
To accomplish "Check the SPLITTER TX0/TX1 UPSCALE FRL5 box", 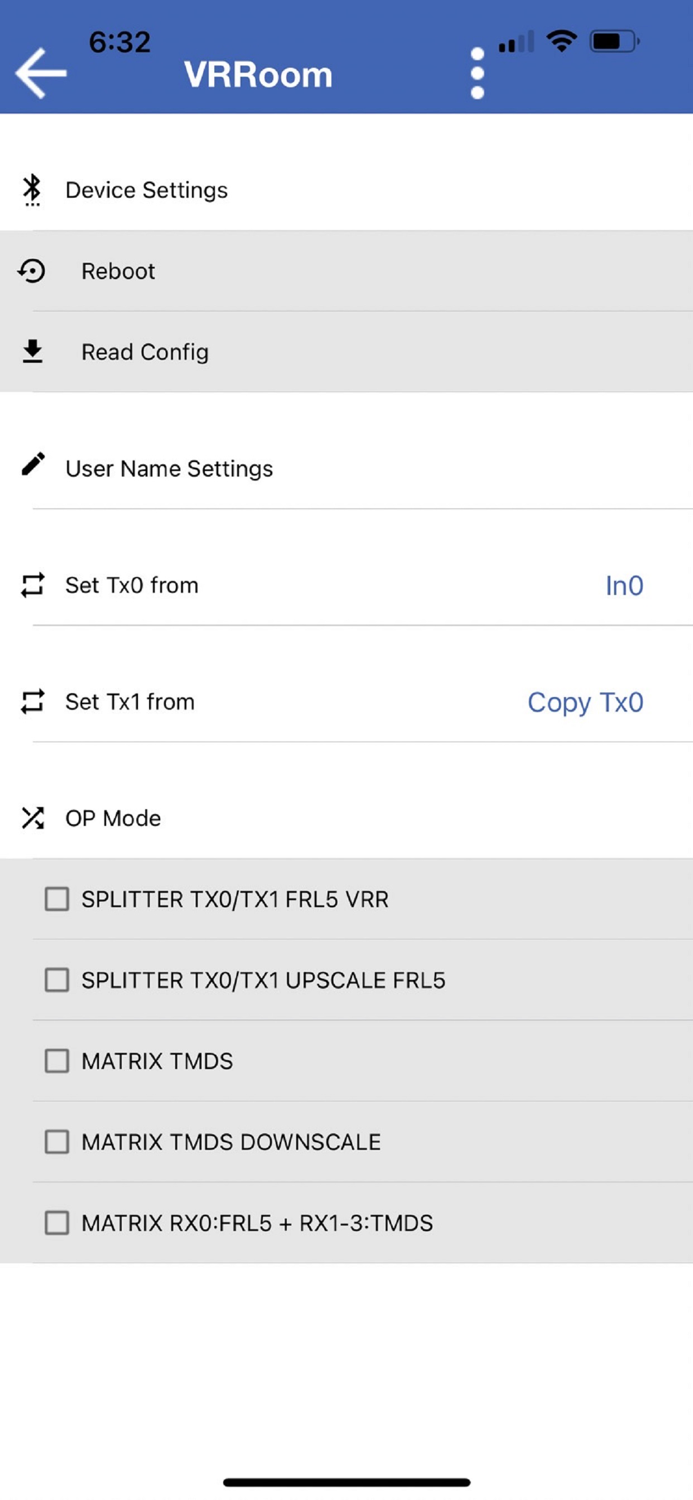I will point(57,980).
